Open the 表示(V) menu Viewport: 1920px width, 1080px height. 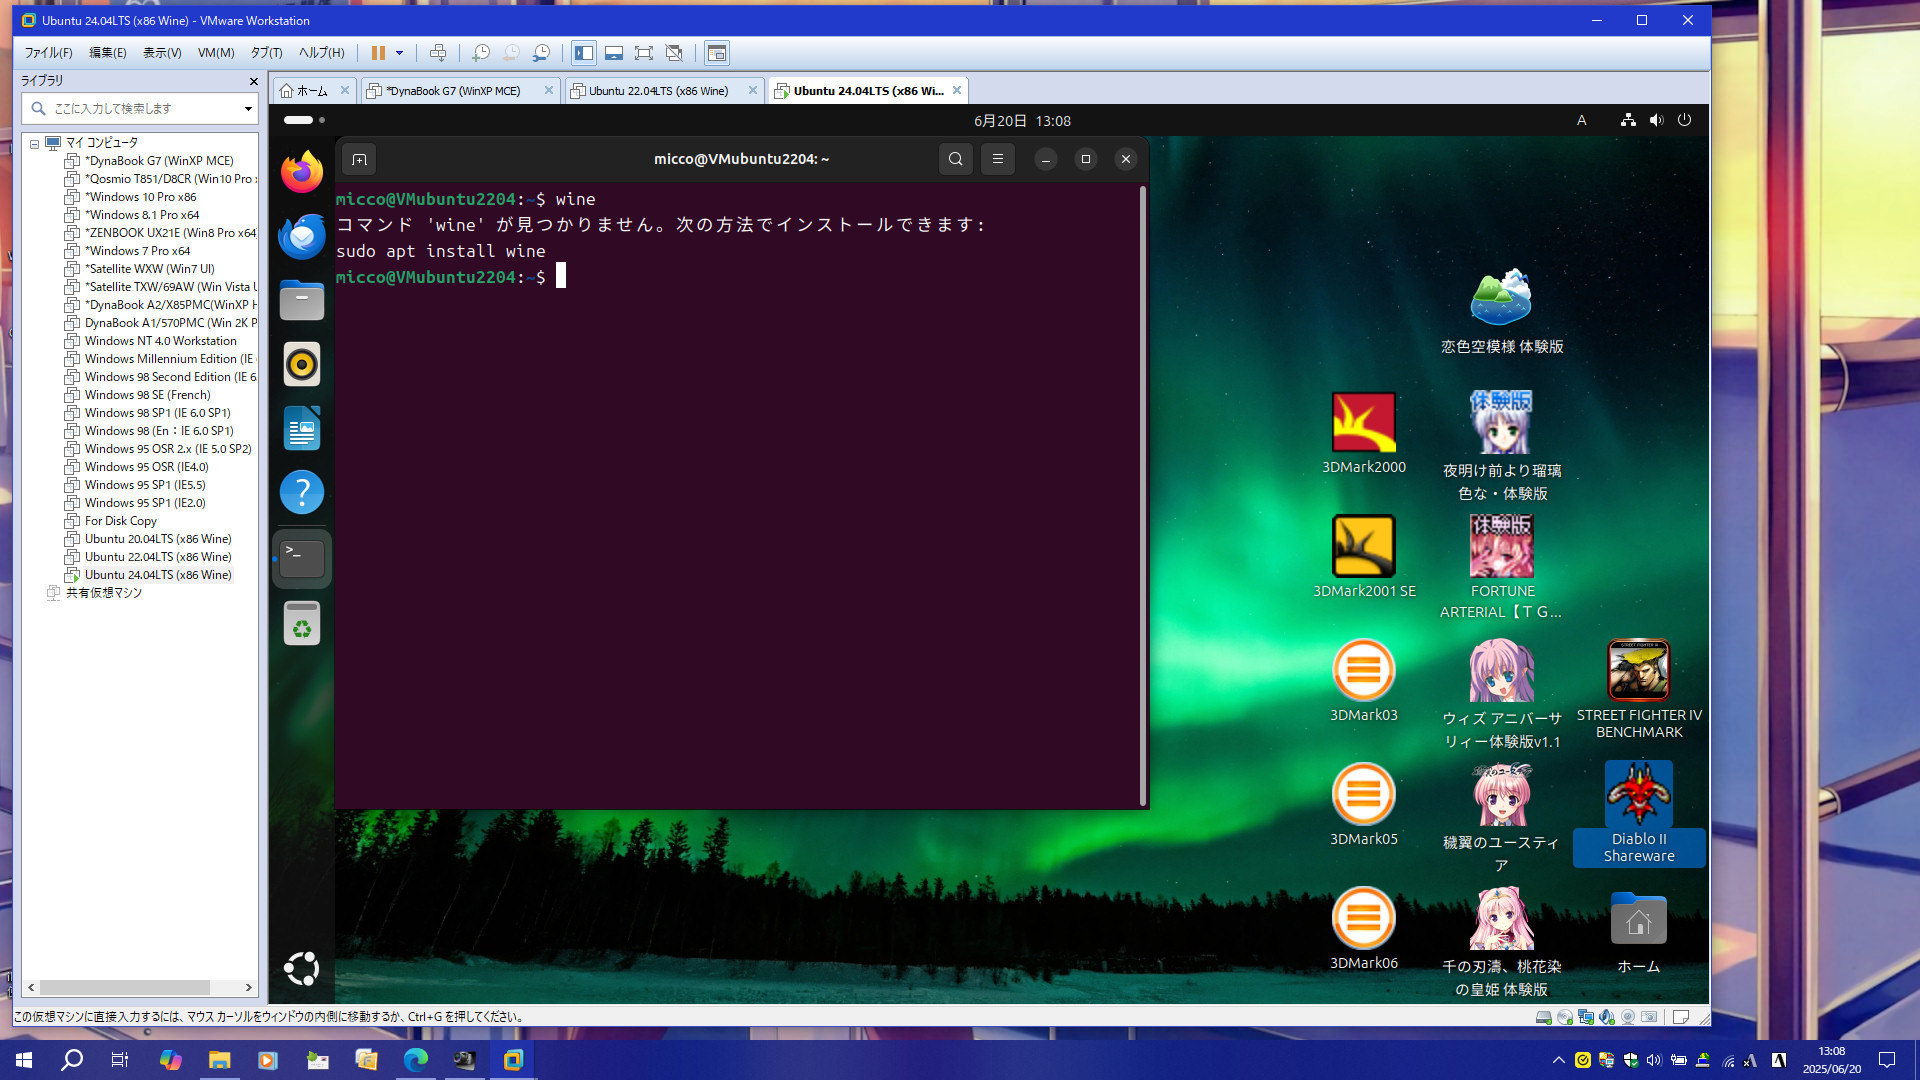[161, 53]
